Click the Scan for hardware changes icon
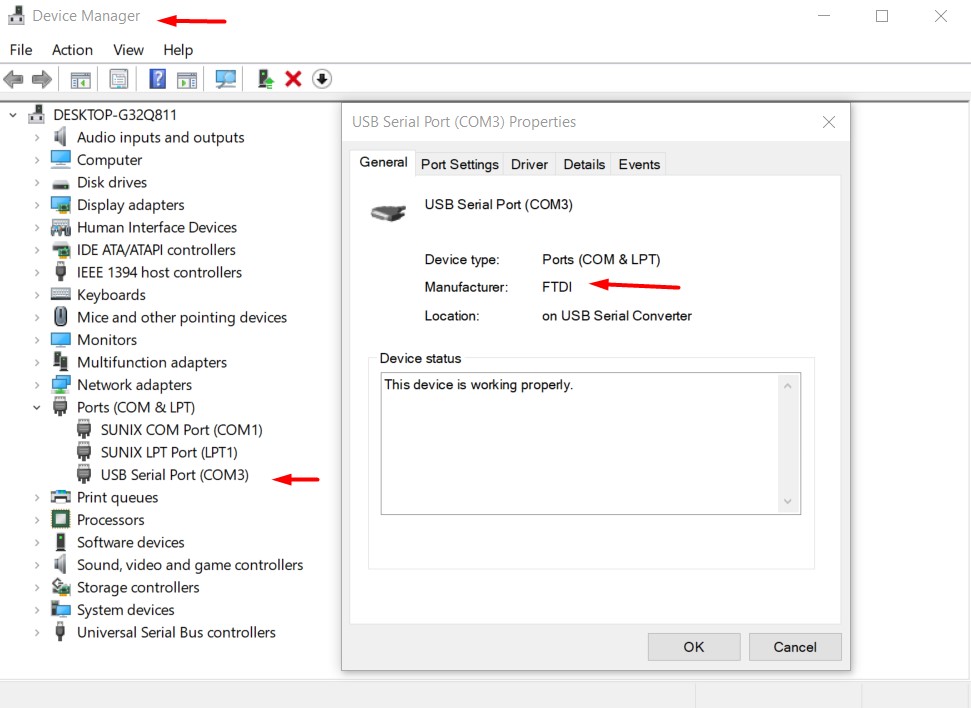971x708 pixels. [226, 79]
